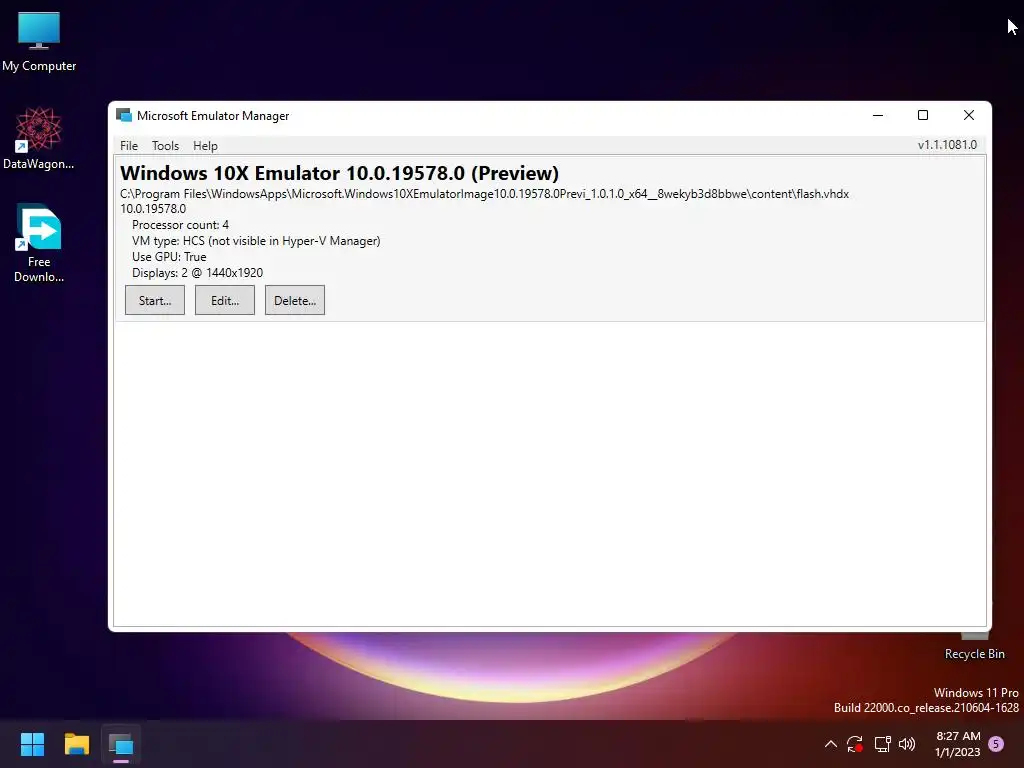Open the File menu
The height and width of the screenshot is (768, 1024).
[129, 146]
